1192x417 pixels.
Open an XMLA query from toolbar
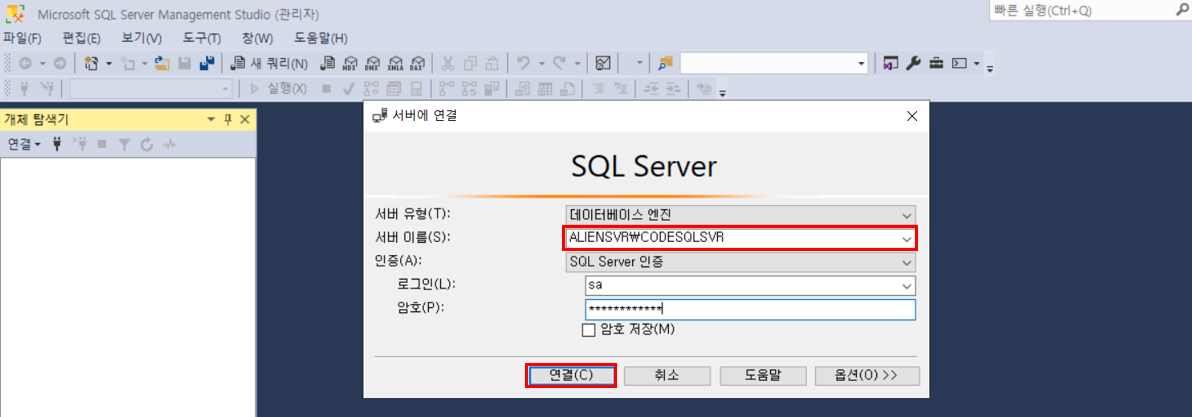click(x=396, y=64)
